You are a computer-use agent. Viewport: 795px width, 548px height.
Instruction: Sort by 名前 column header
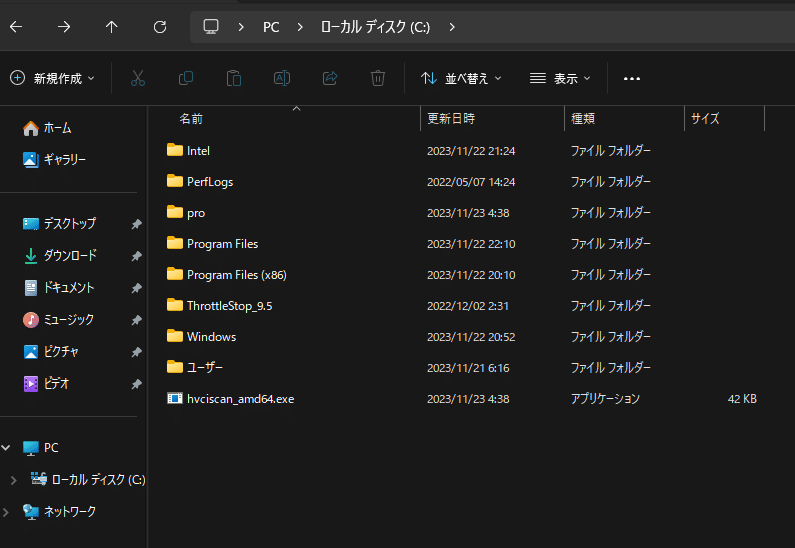[191, 119]
